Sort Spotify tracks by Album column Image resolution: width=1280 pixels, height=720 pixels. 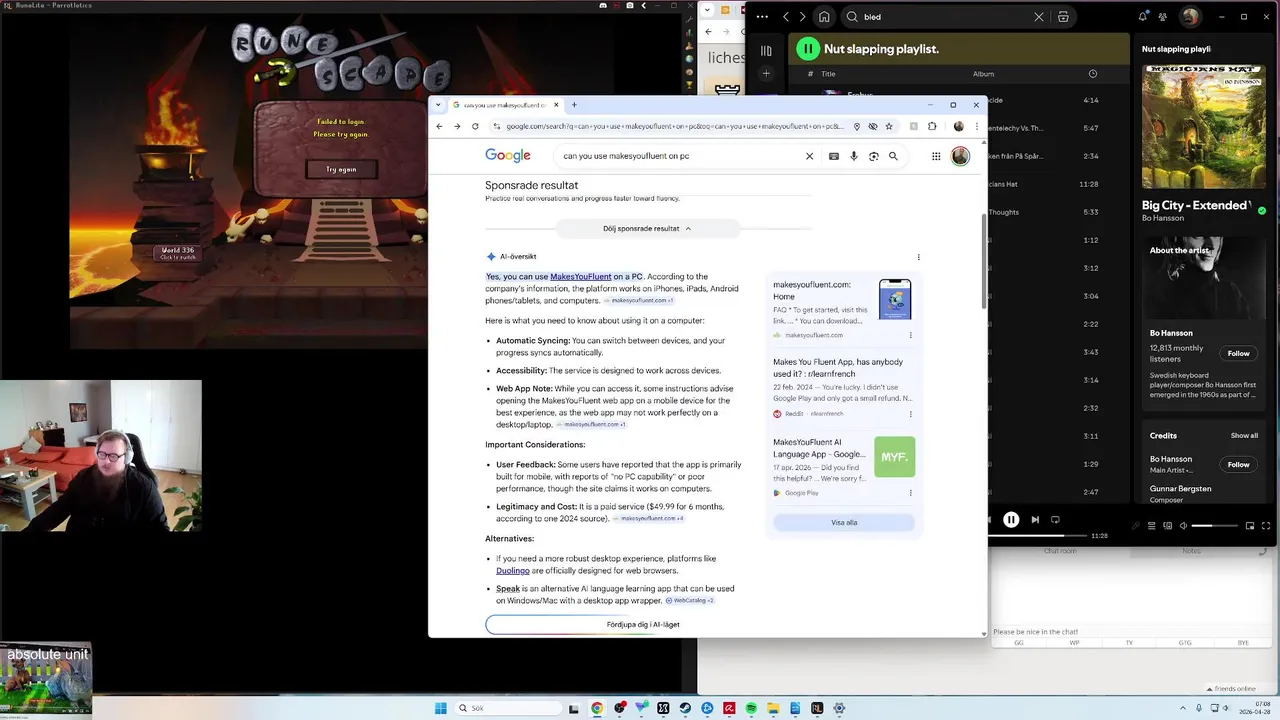[983, 74]
